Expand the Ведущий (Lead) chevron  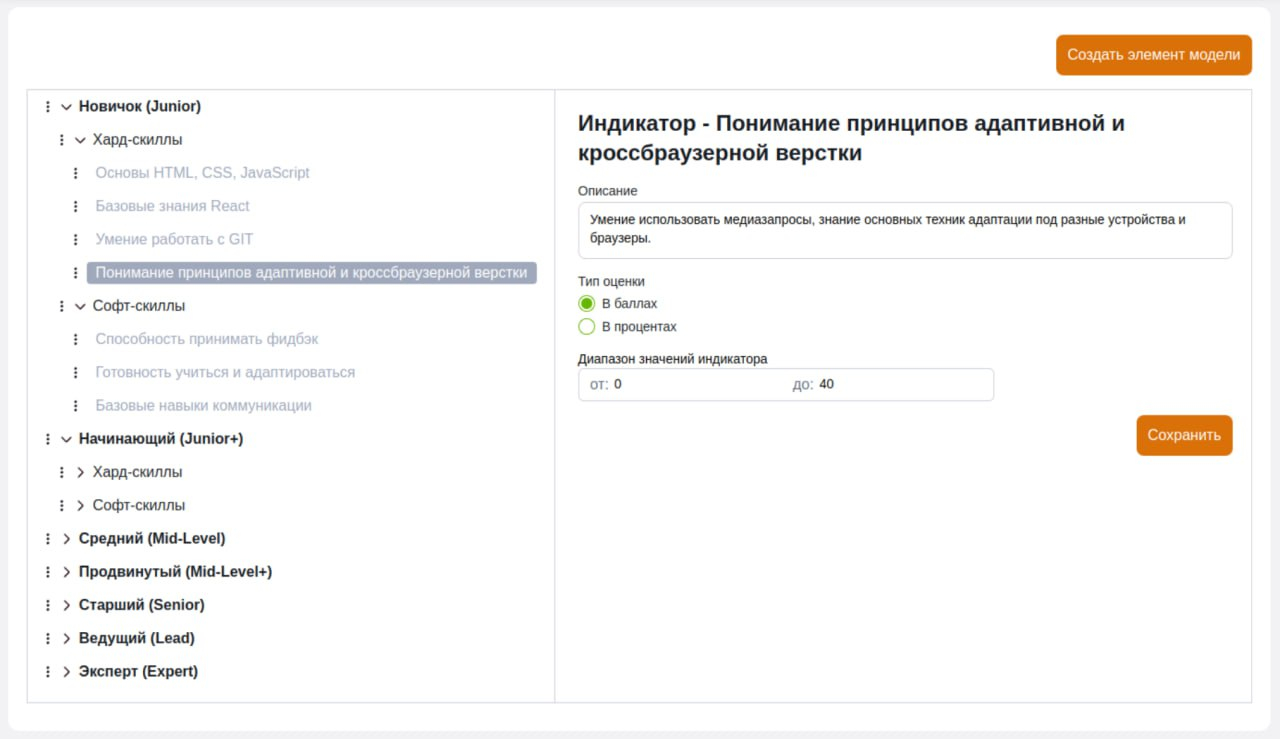pos(66,638)
